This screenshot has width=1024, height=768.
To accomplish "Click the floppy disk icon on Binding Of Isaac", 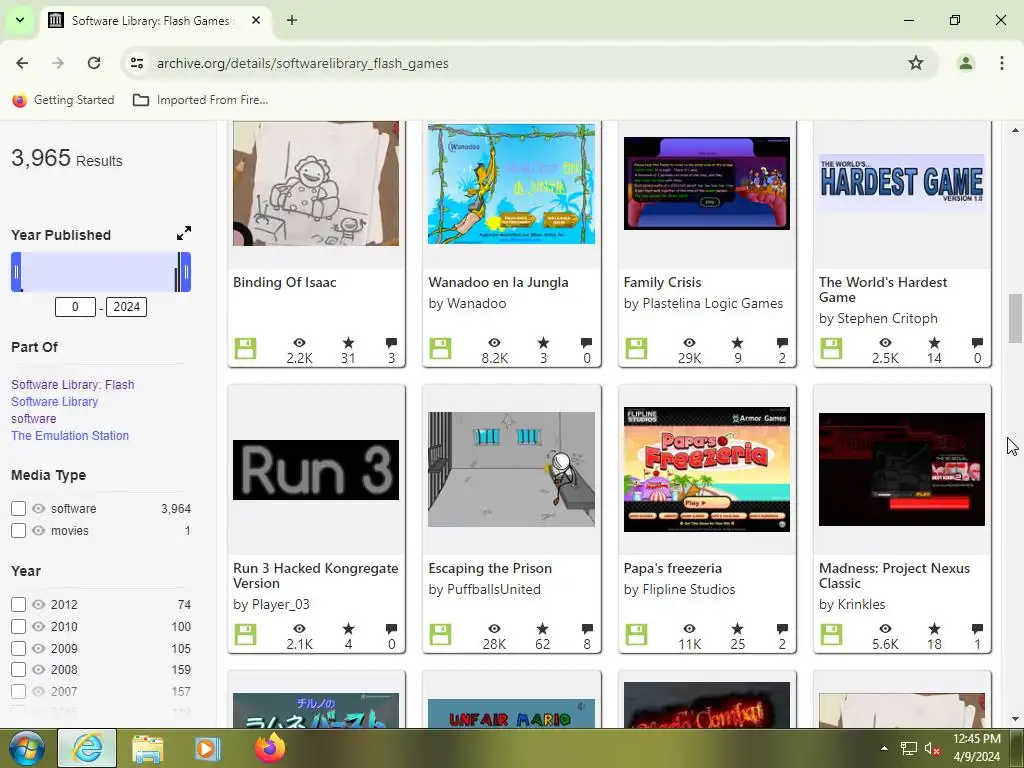I will click(x=246, y=348).
